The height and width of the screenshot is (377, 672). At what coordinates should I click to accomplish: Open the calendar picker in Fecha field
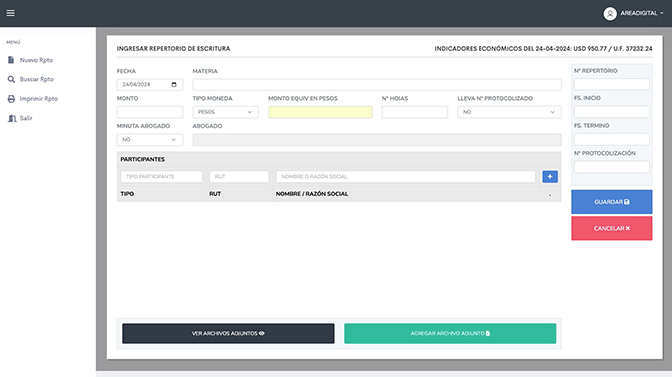(174, 84)
